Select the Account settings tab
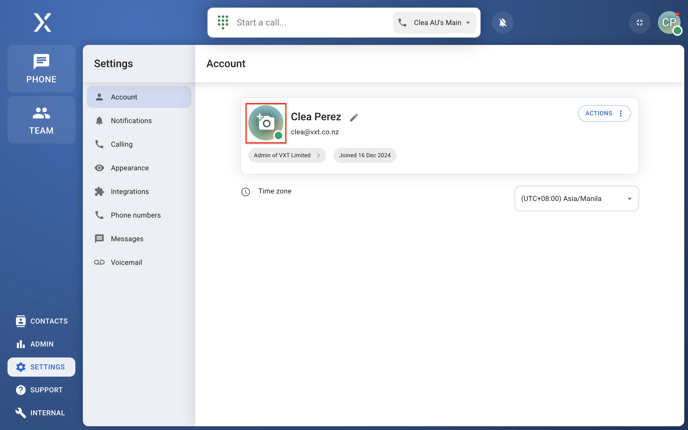 pyautogui.click(x=139, y=97)
